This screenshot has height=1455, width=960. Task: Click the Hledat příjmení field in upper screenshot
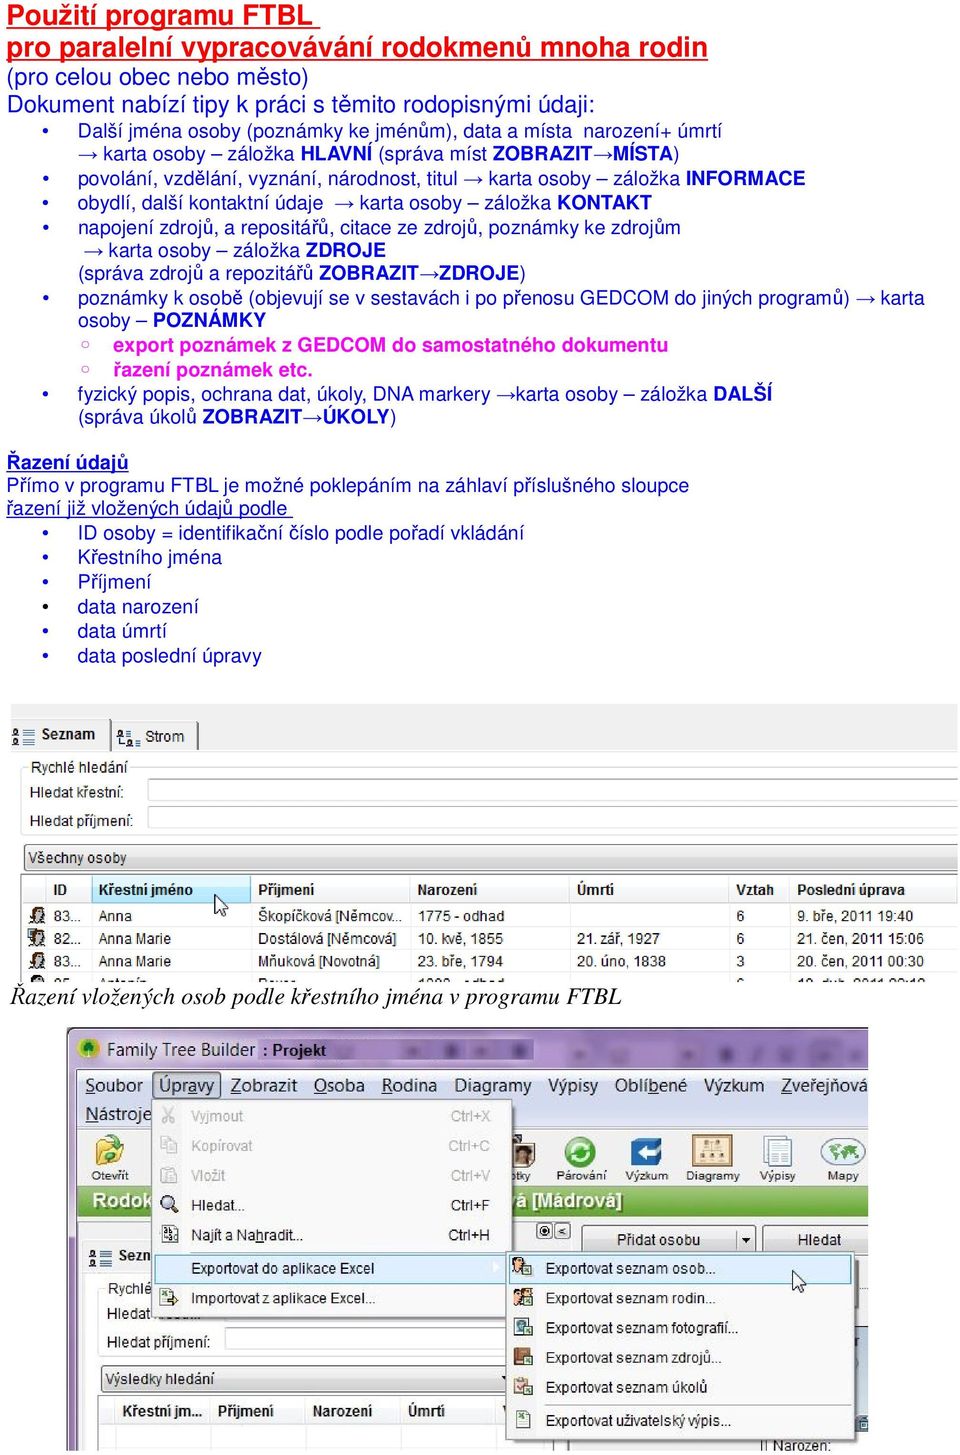[x=552, y=820]
